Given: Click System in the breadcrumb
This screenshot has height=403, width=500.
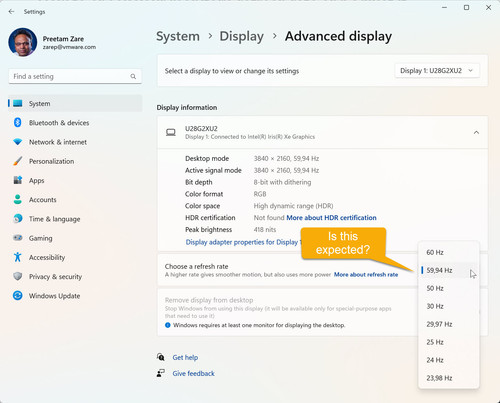Looking at the screenshot, I should (178, 36).
